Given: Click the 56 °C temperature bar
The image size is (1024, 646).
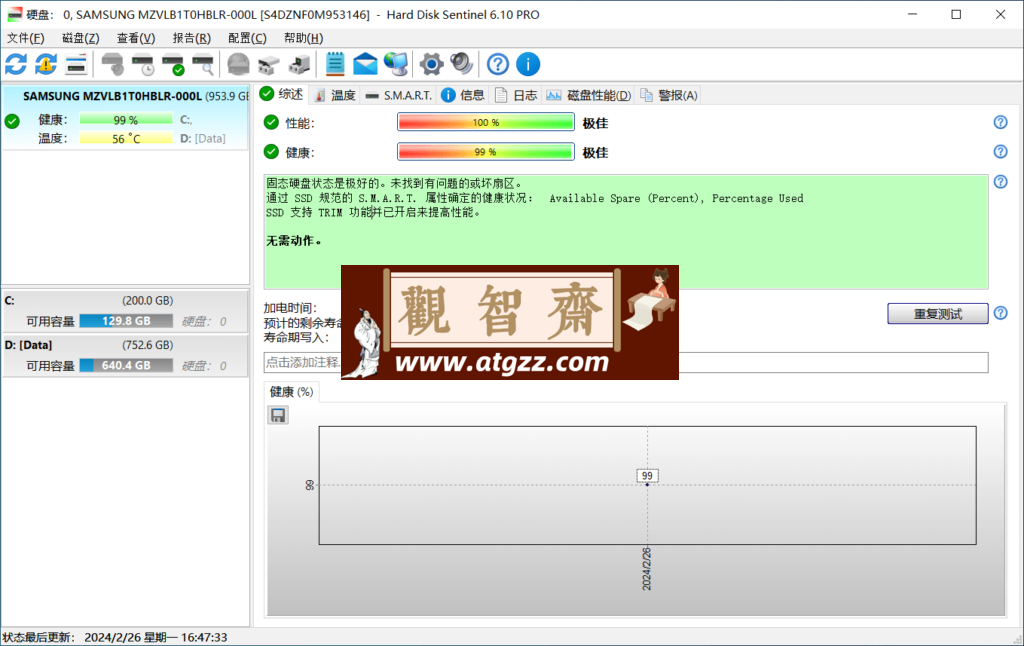Looking at the screenshot, I should (126, 138).
